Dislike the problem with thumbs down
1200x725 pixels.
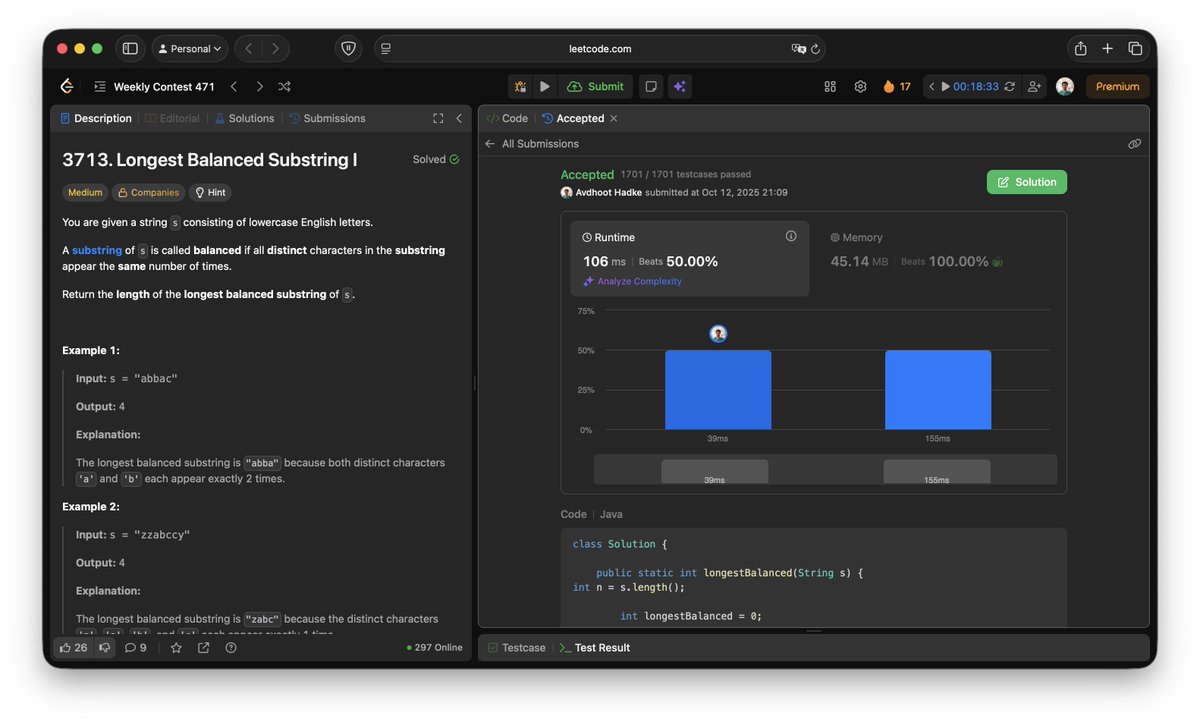(x=105, y=648)
